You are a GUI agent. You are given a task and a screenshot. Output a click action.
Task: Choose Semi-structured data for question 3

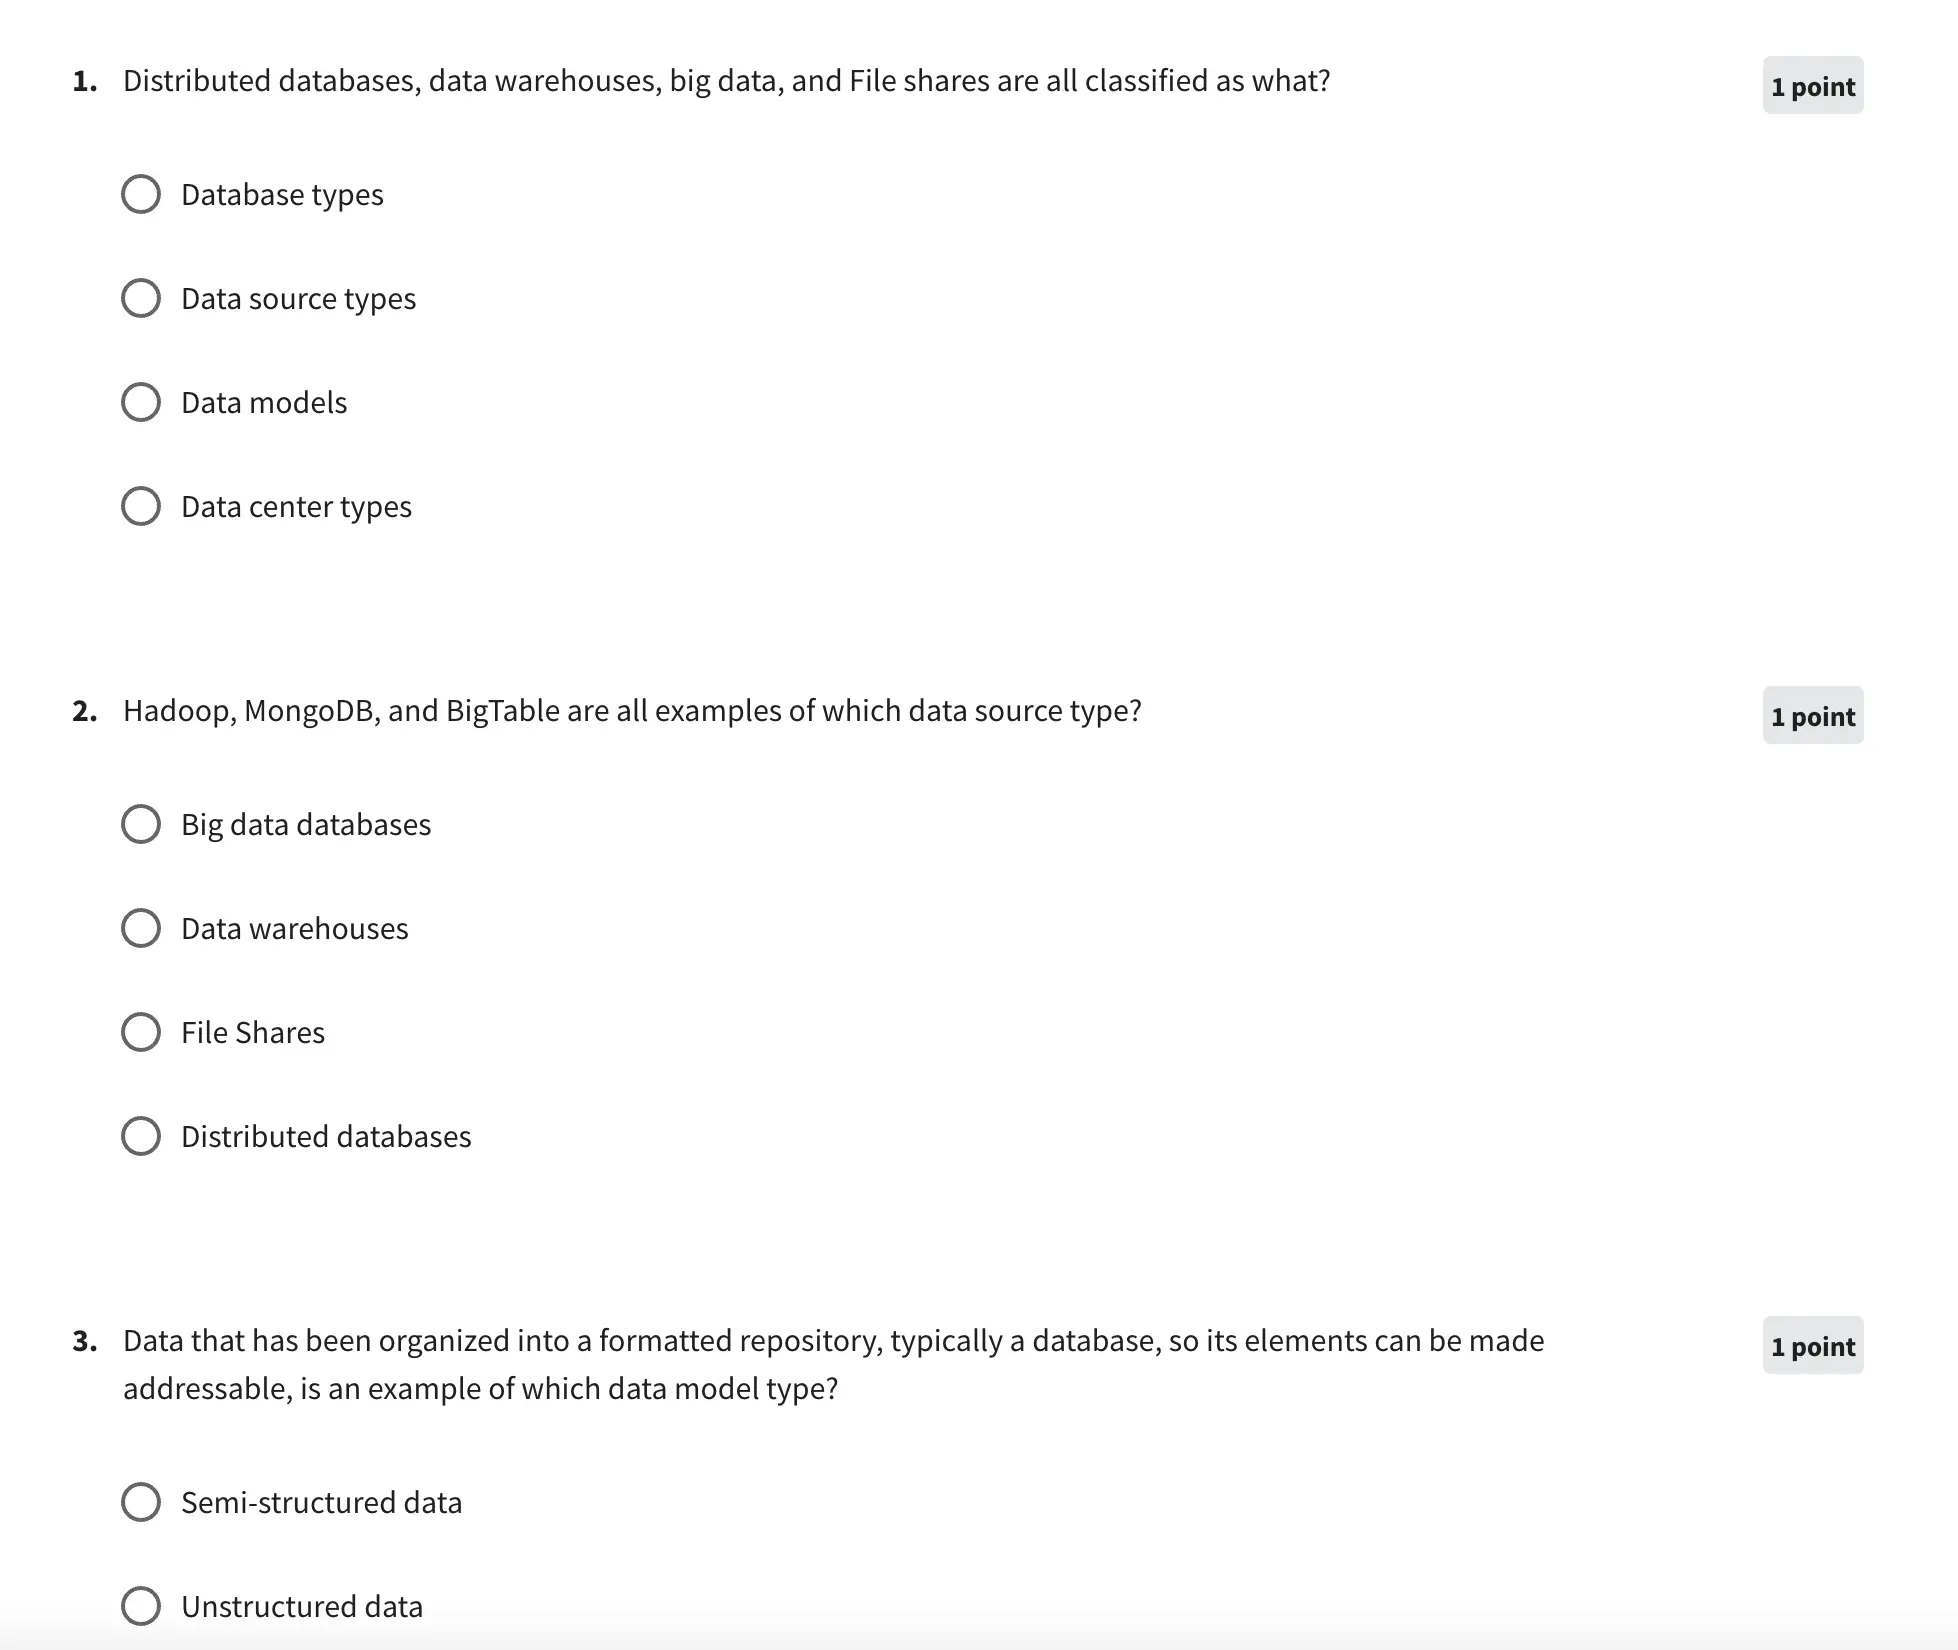click(141, 1502)
